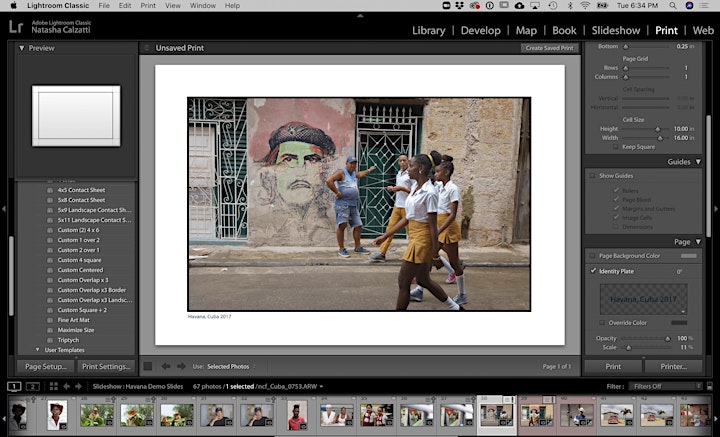The width and height of the screenshot is (720, 437).
Task: Show next page arrow in toolbar
Action: [181, 366]
